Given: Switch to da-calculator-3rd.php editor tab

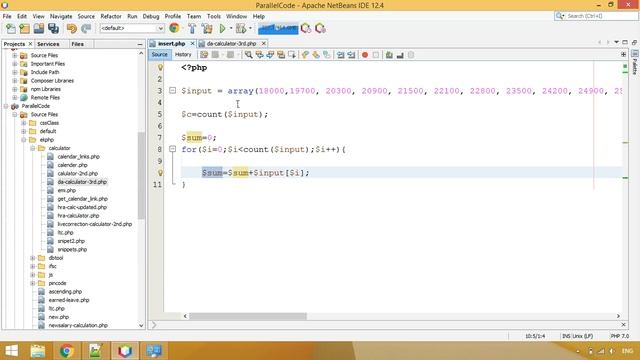Looking at the screenshot, I should 231,43.
